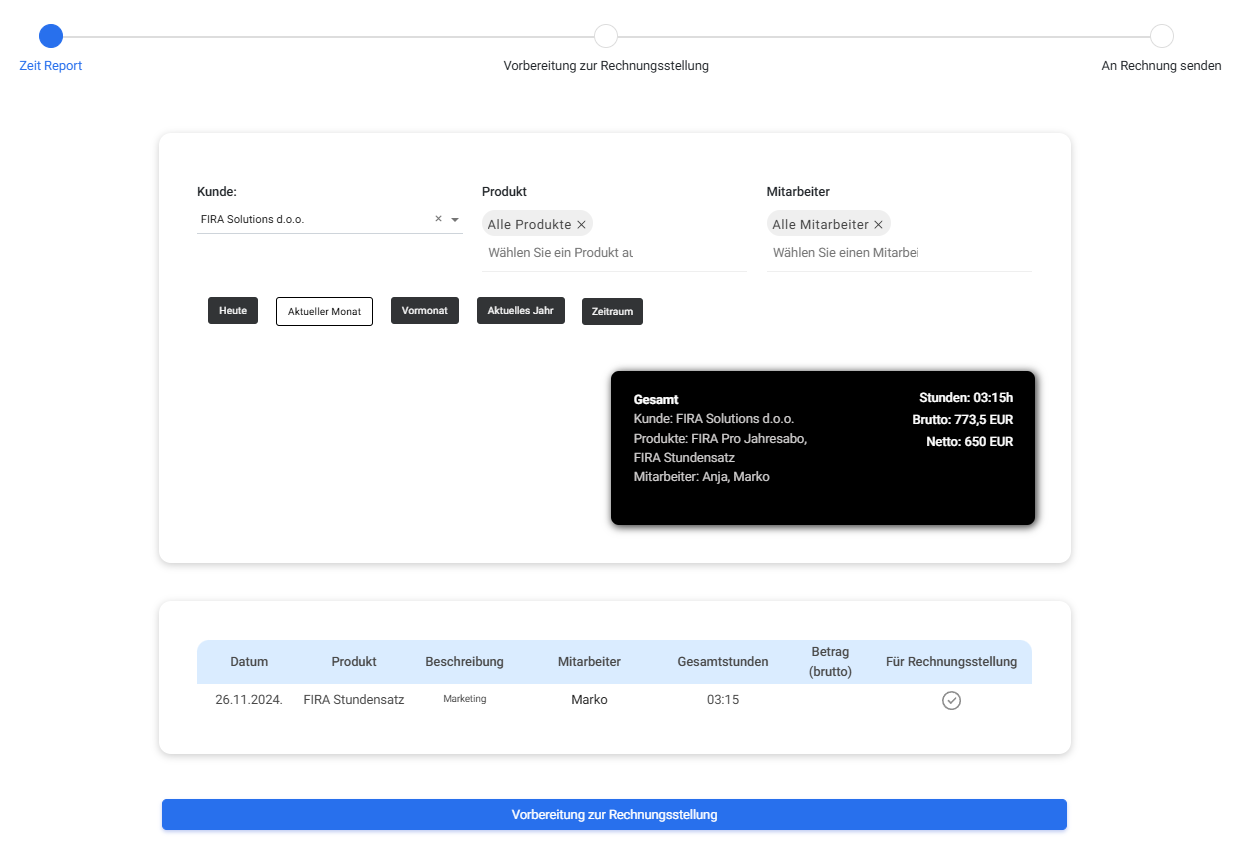1240x849 pixels.
Task: Select the Vormonat filter
Action: (425, 310)
